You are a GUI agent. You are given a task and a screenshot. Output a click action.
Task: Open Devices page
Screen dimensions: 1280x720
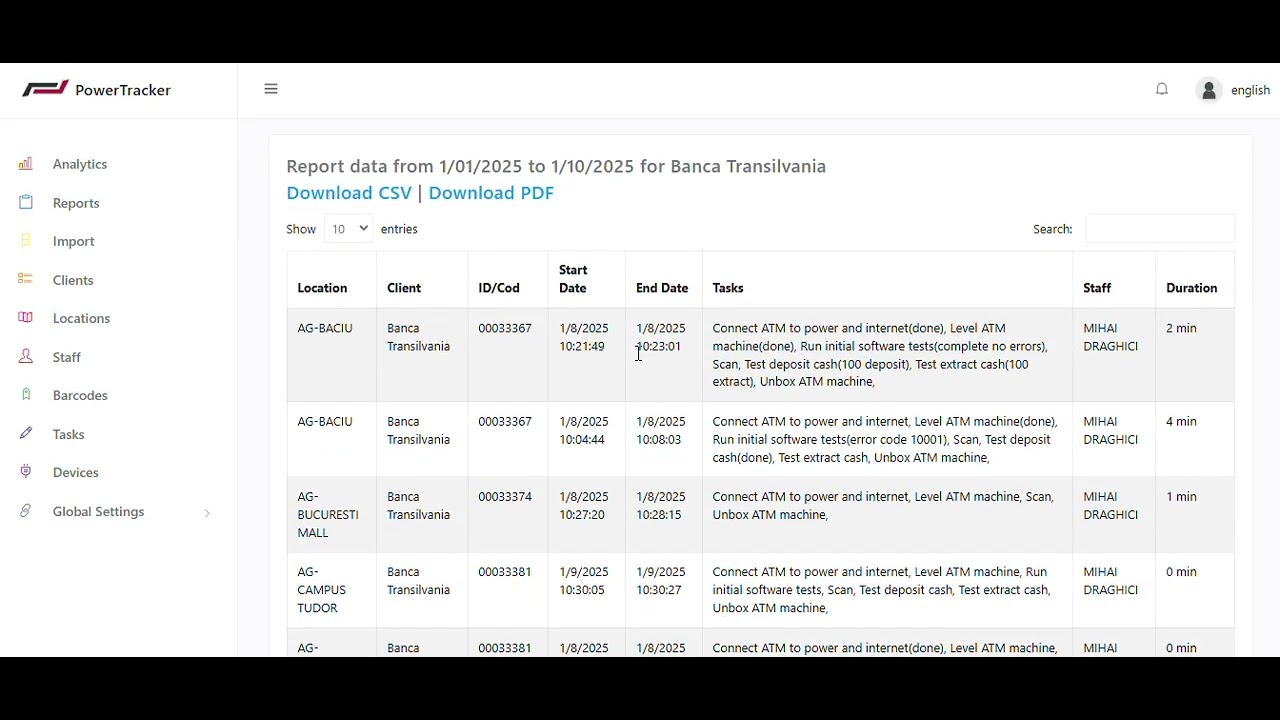click(76, 472)
